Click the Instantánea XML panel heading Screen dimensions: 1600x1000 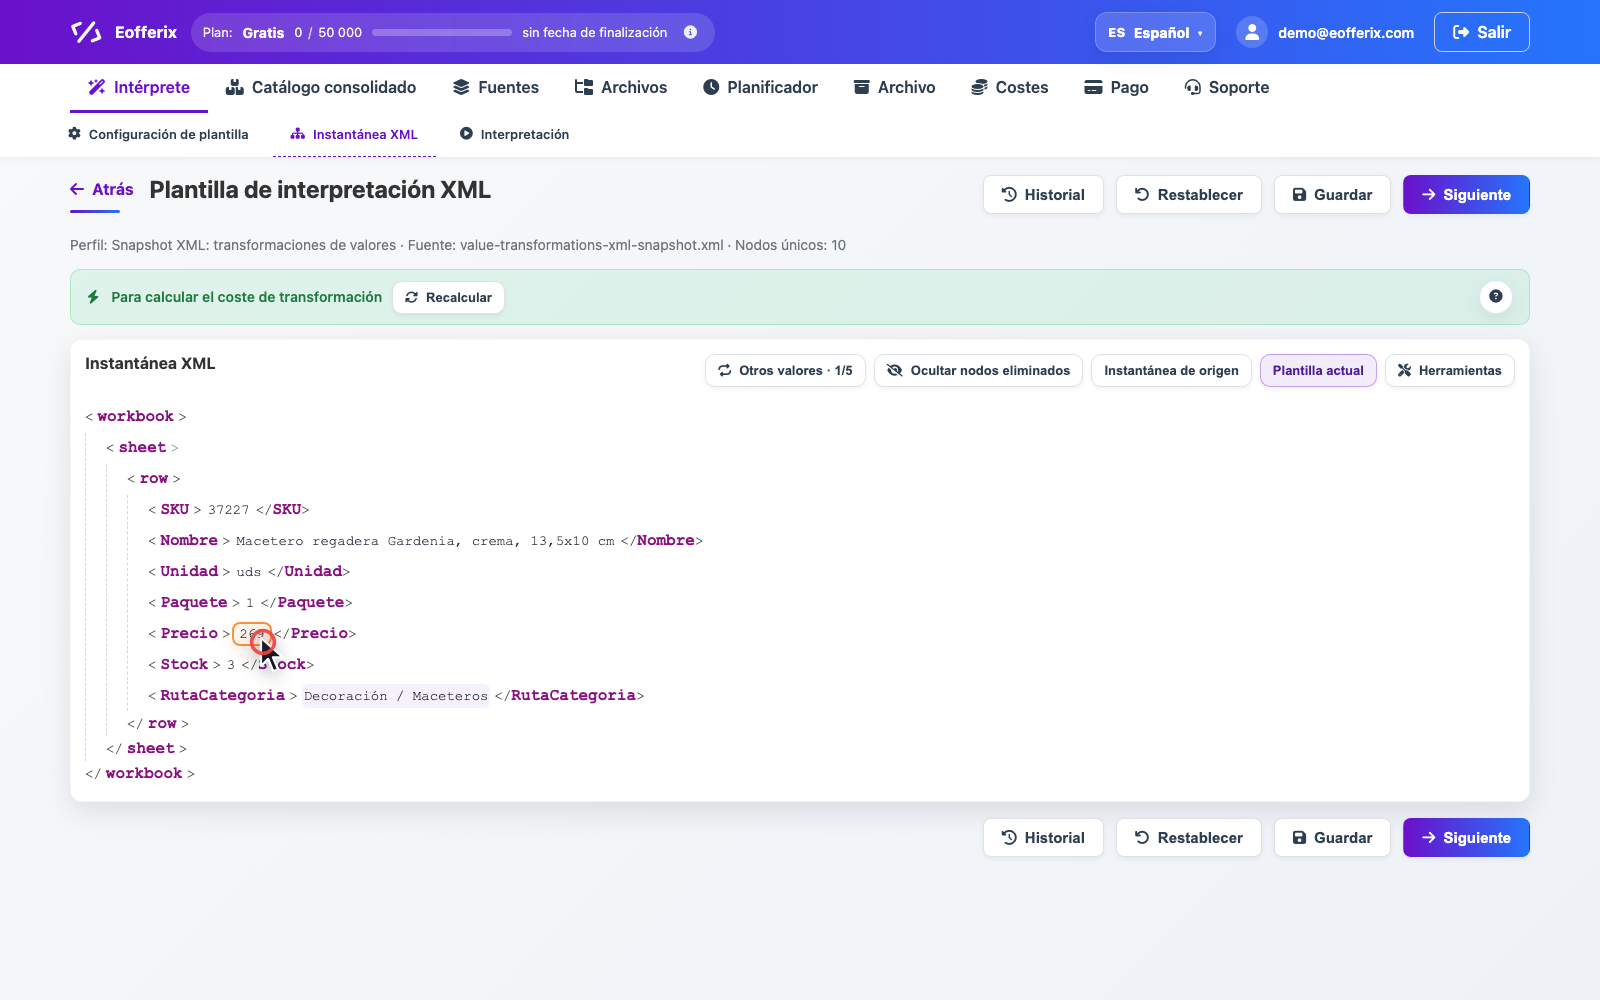[x=150, y=363]
